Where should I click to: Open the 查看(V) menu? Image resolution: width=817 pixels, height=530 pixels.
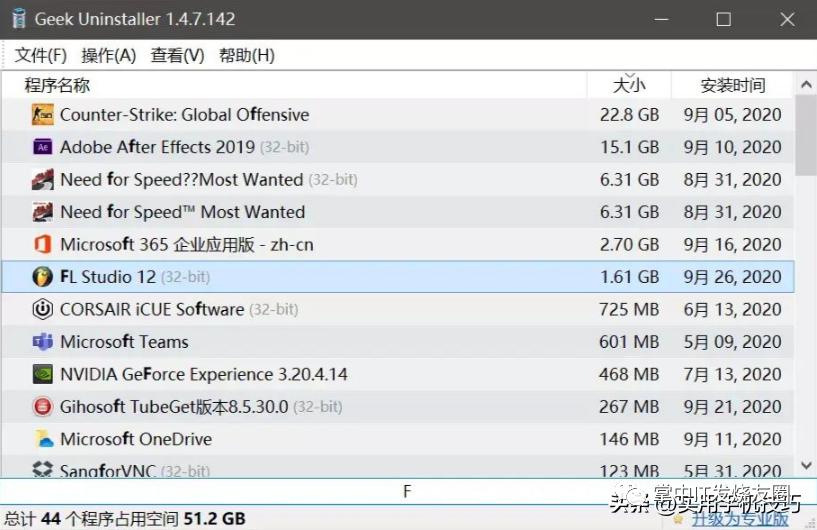(x=177, y=55)
